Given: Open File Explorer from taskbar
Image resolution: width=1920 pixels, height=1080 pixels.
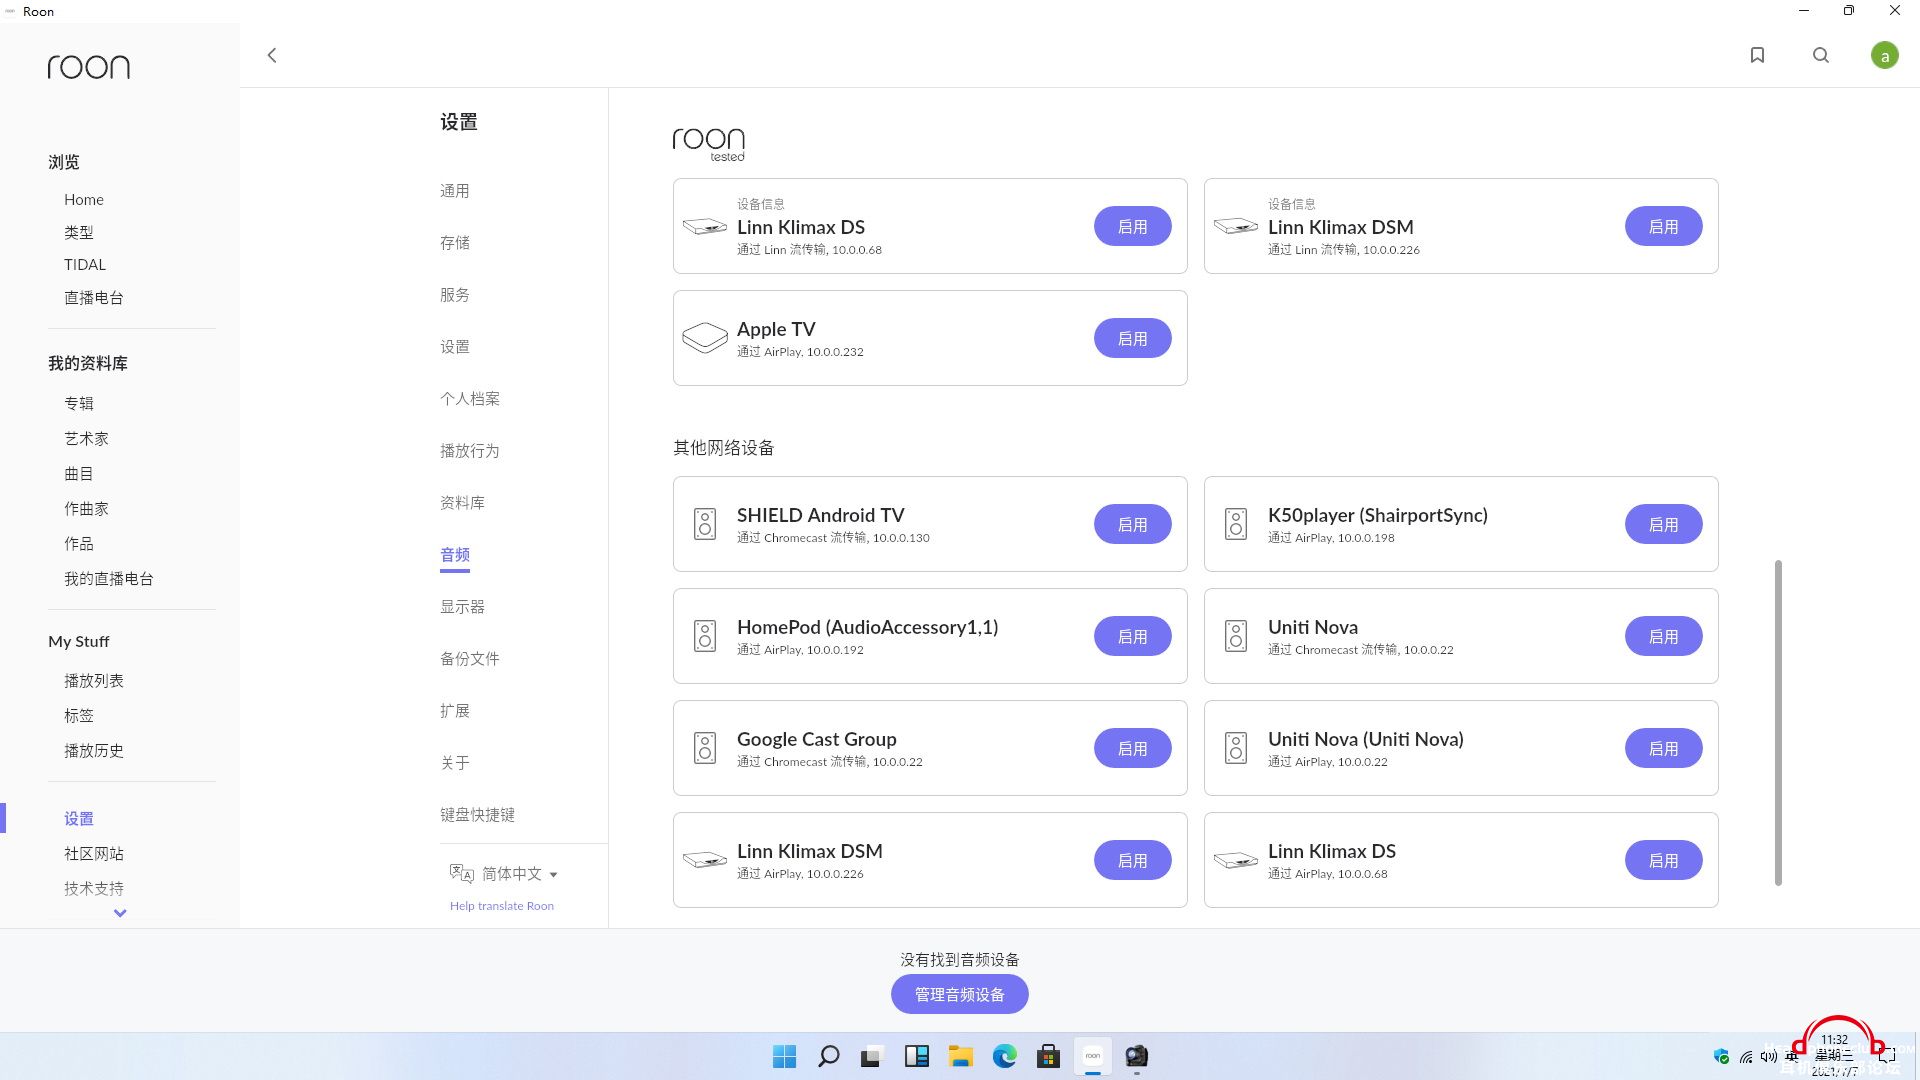Looking at the screenshot, I should point(961,1056).
